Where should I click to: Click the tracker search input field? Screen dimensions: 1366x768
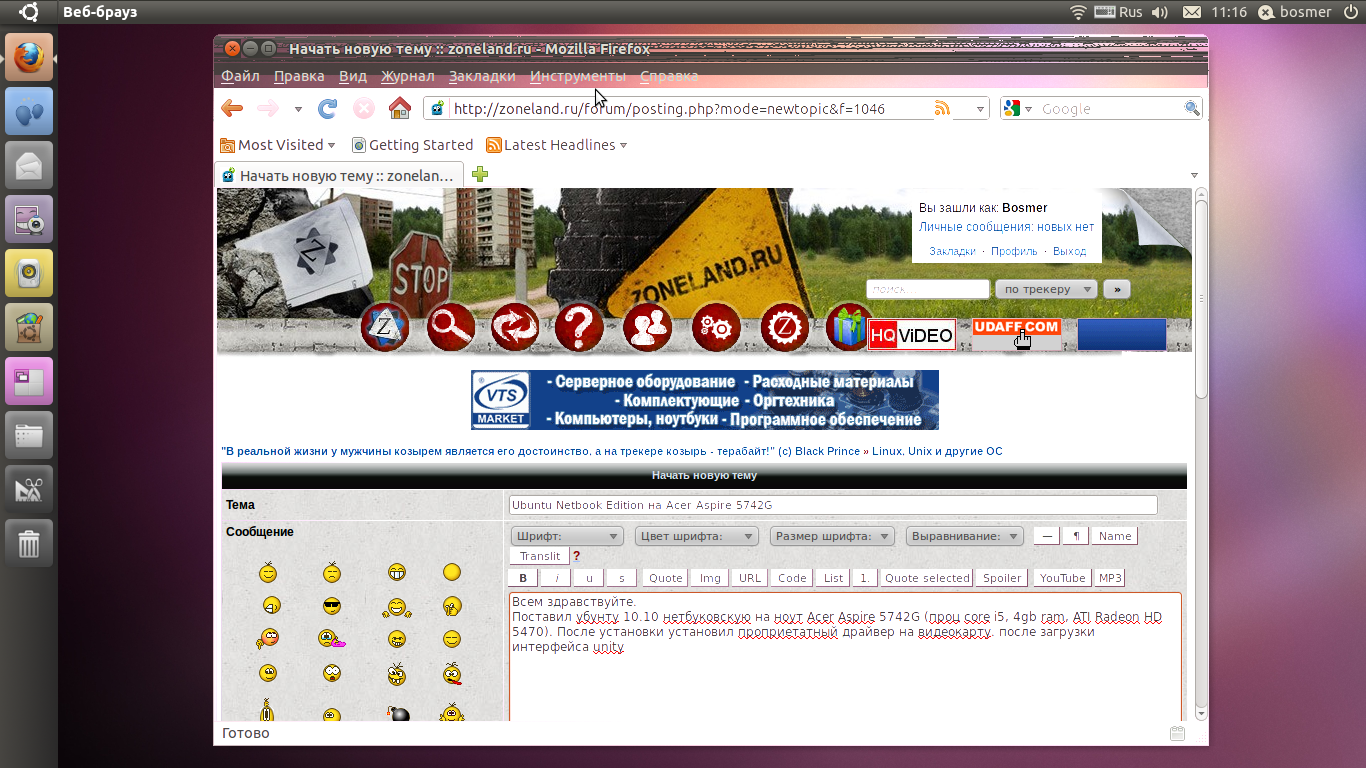[x=928, y=289]
